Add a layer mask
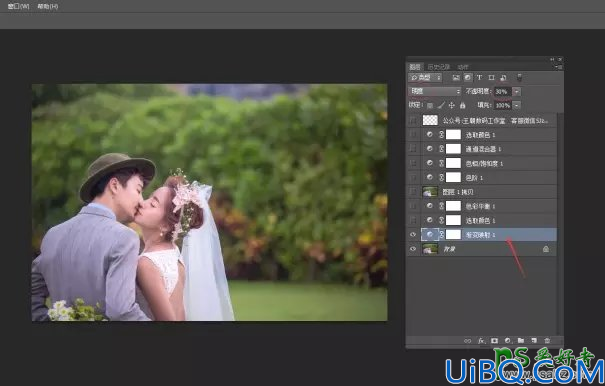Viewport: 605px width, 386px height. coord(494,341)
